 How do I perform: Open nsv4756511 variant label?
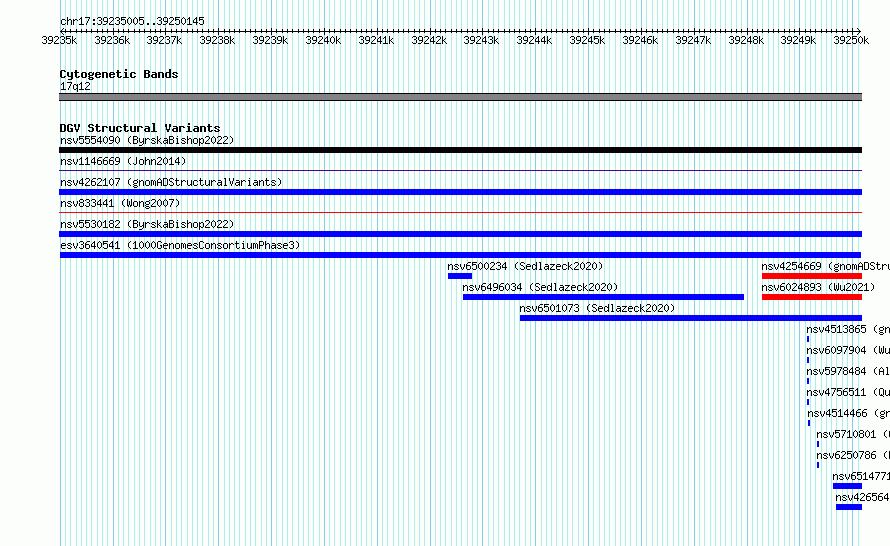pyautogui.click(x=848, y=392)
